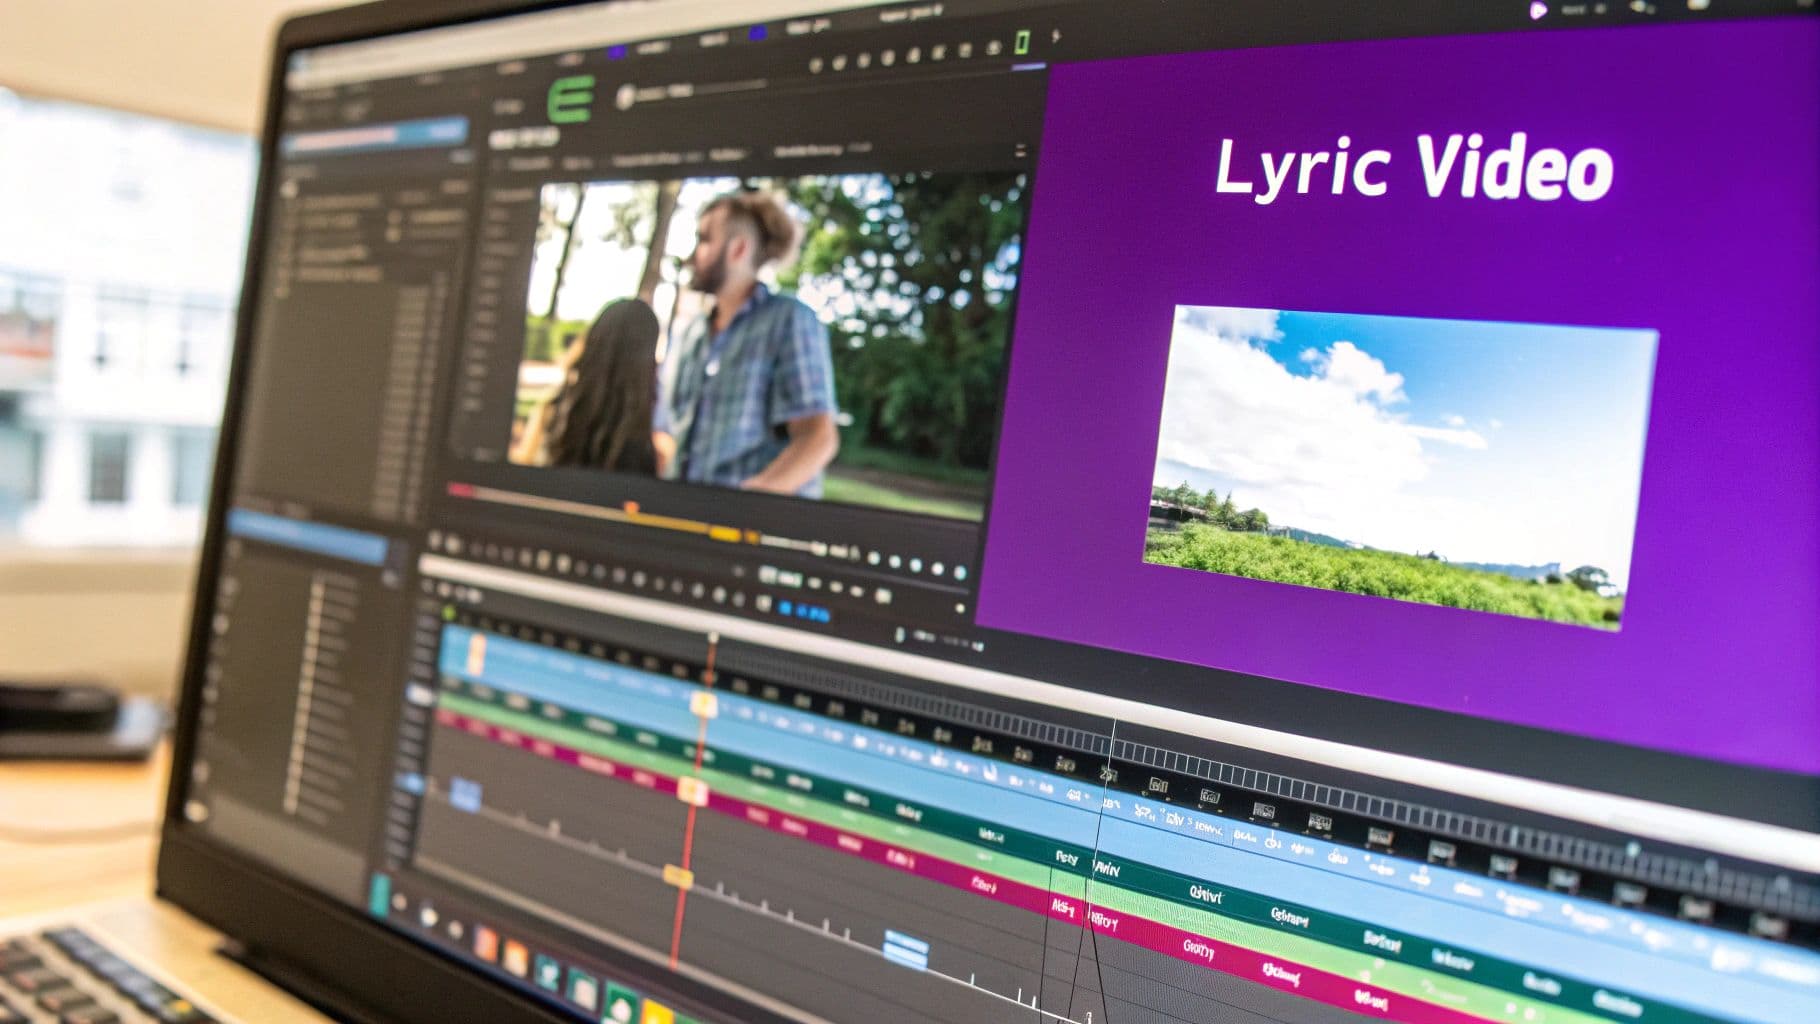
Task: Click the orange playhead on preview scrub bar
Action: point(631,508)
